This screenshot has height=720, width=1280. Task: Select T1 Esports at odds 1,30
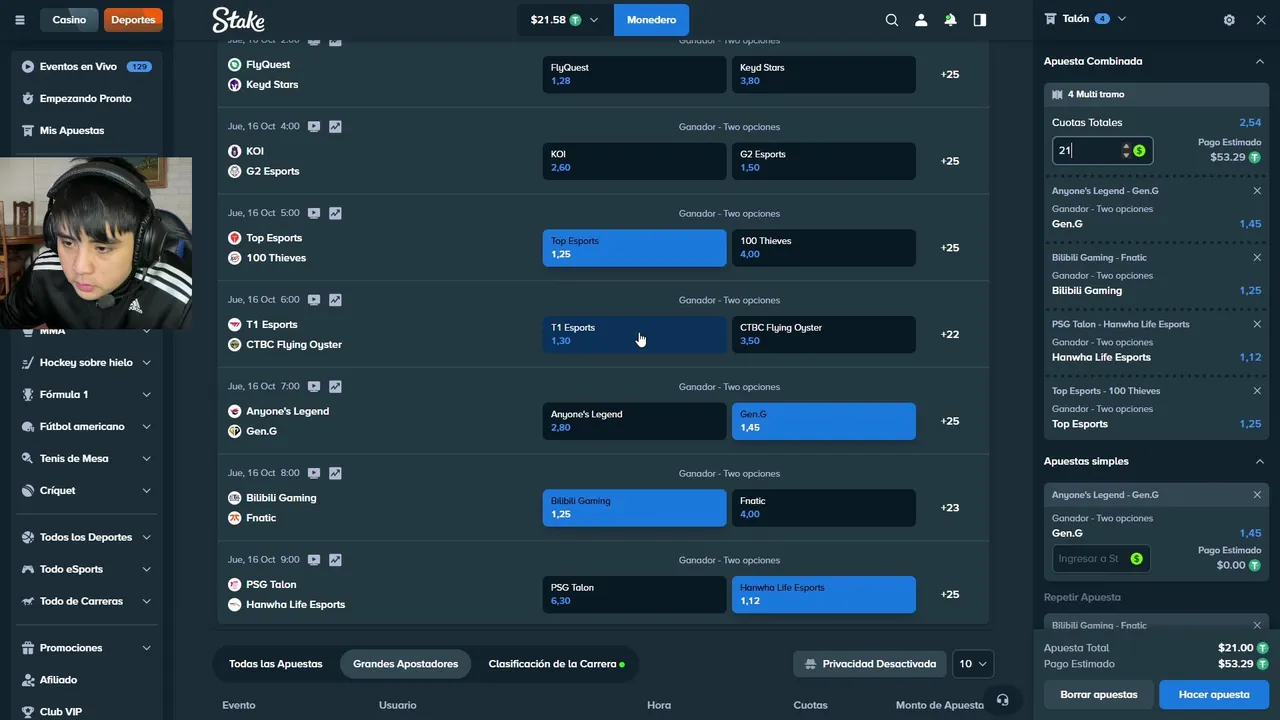634,334
